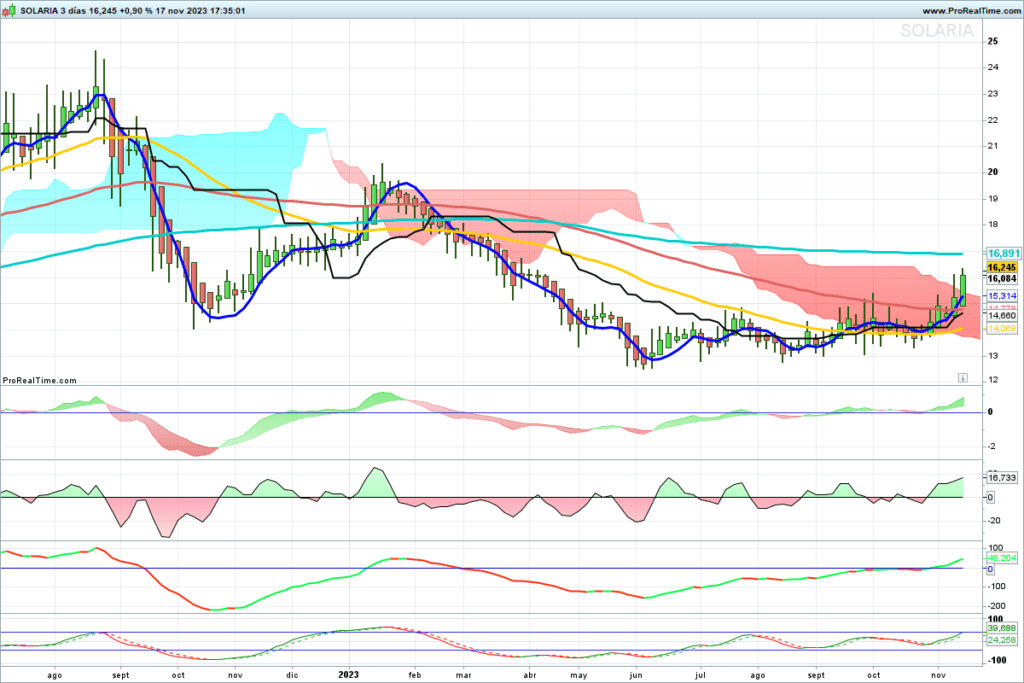Image resolution: width=1024 pixels, height=683 pixels.
Task: Open the small info icon in the price panel
Action: [963, 377]
